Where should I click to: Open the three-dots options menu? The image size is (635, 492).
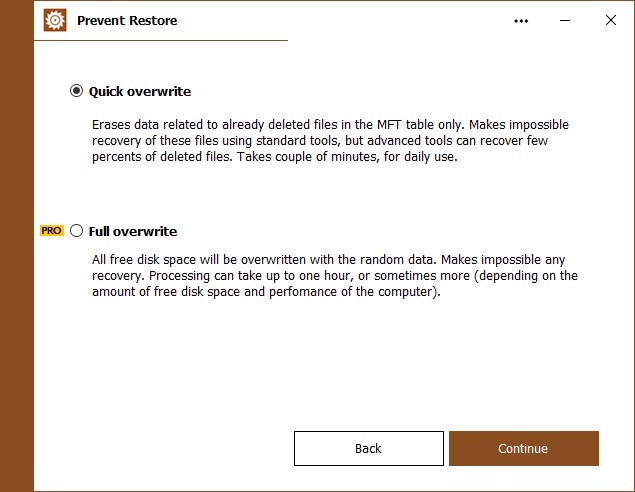[x=521, y=21]
